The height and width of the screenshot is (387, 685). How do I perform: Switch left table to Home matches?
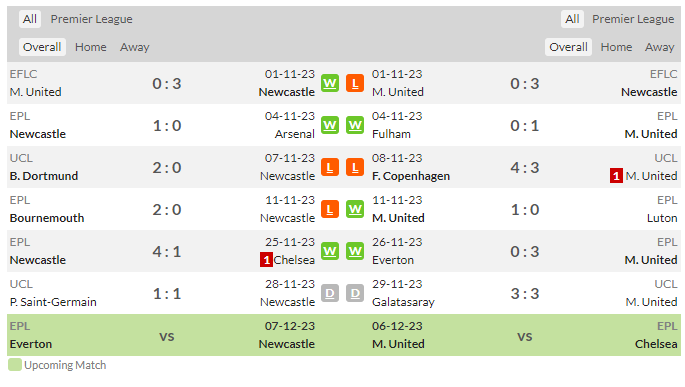(90, 47)
